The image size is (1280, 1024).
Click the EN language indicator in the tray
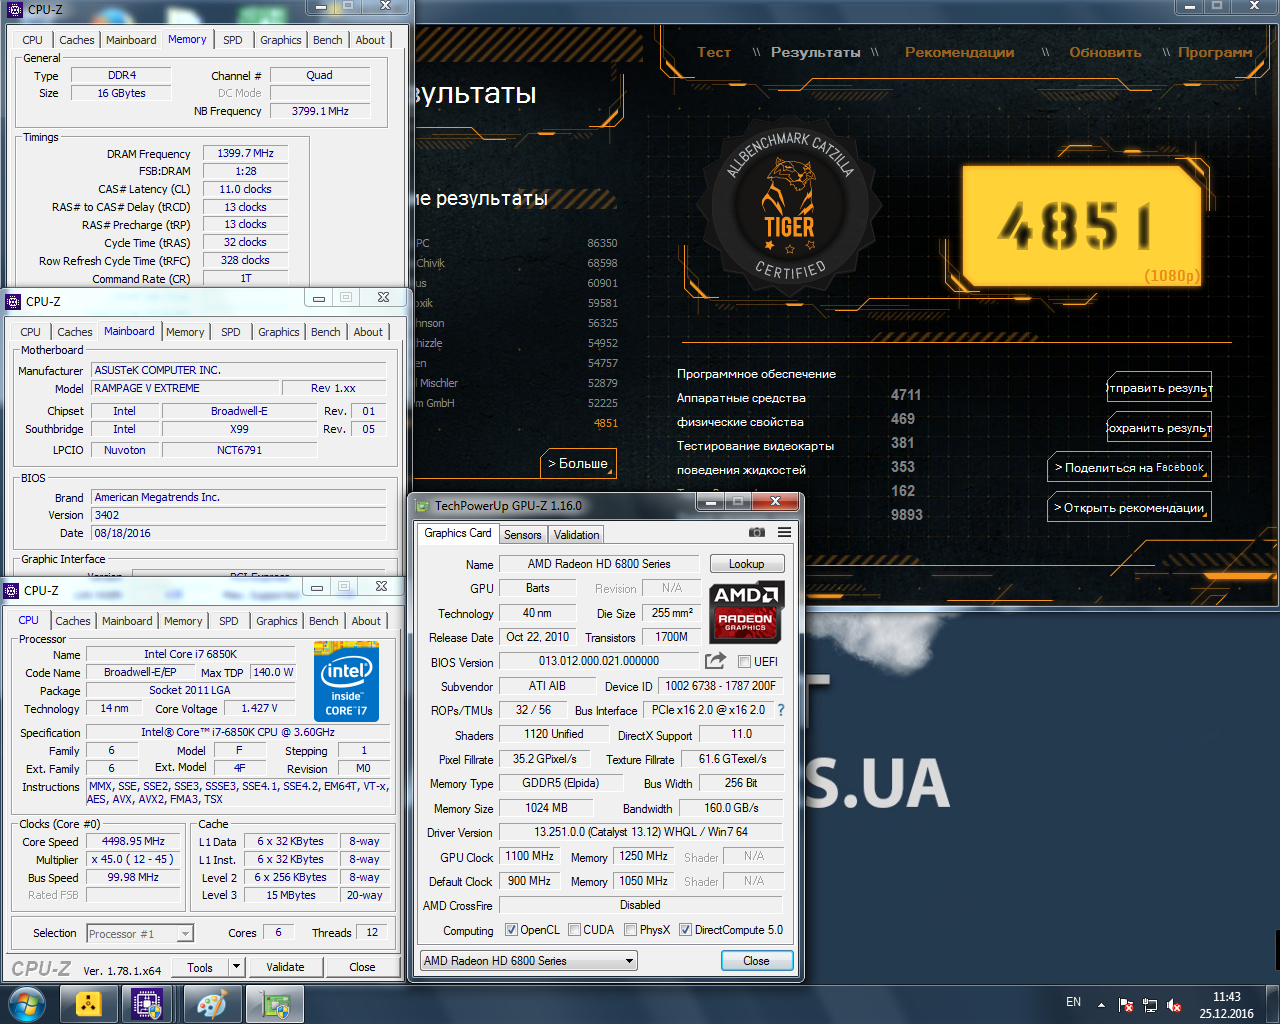coord(1073,1002)
